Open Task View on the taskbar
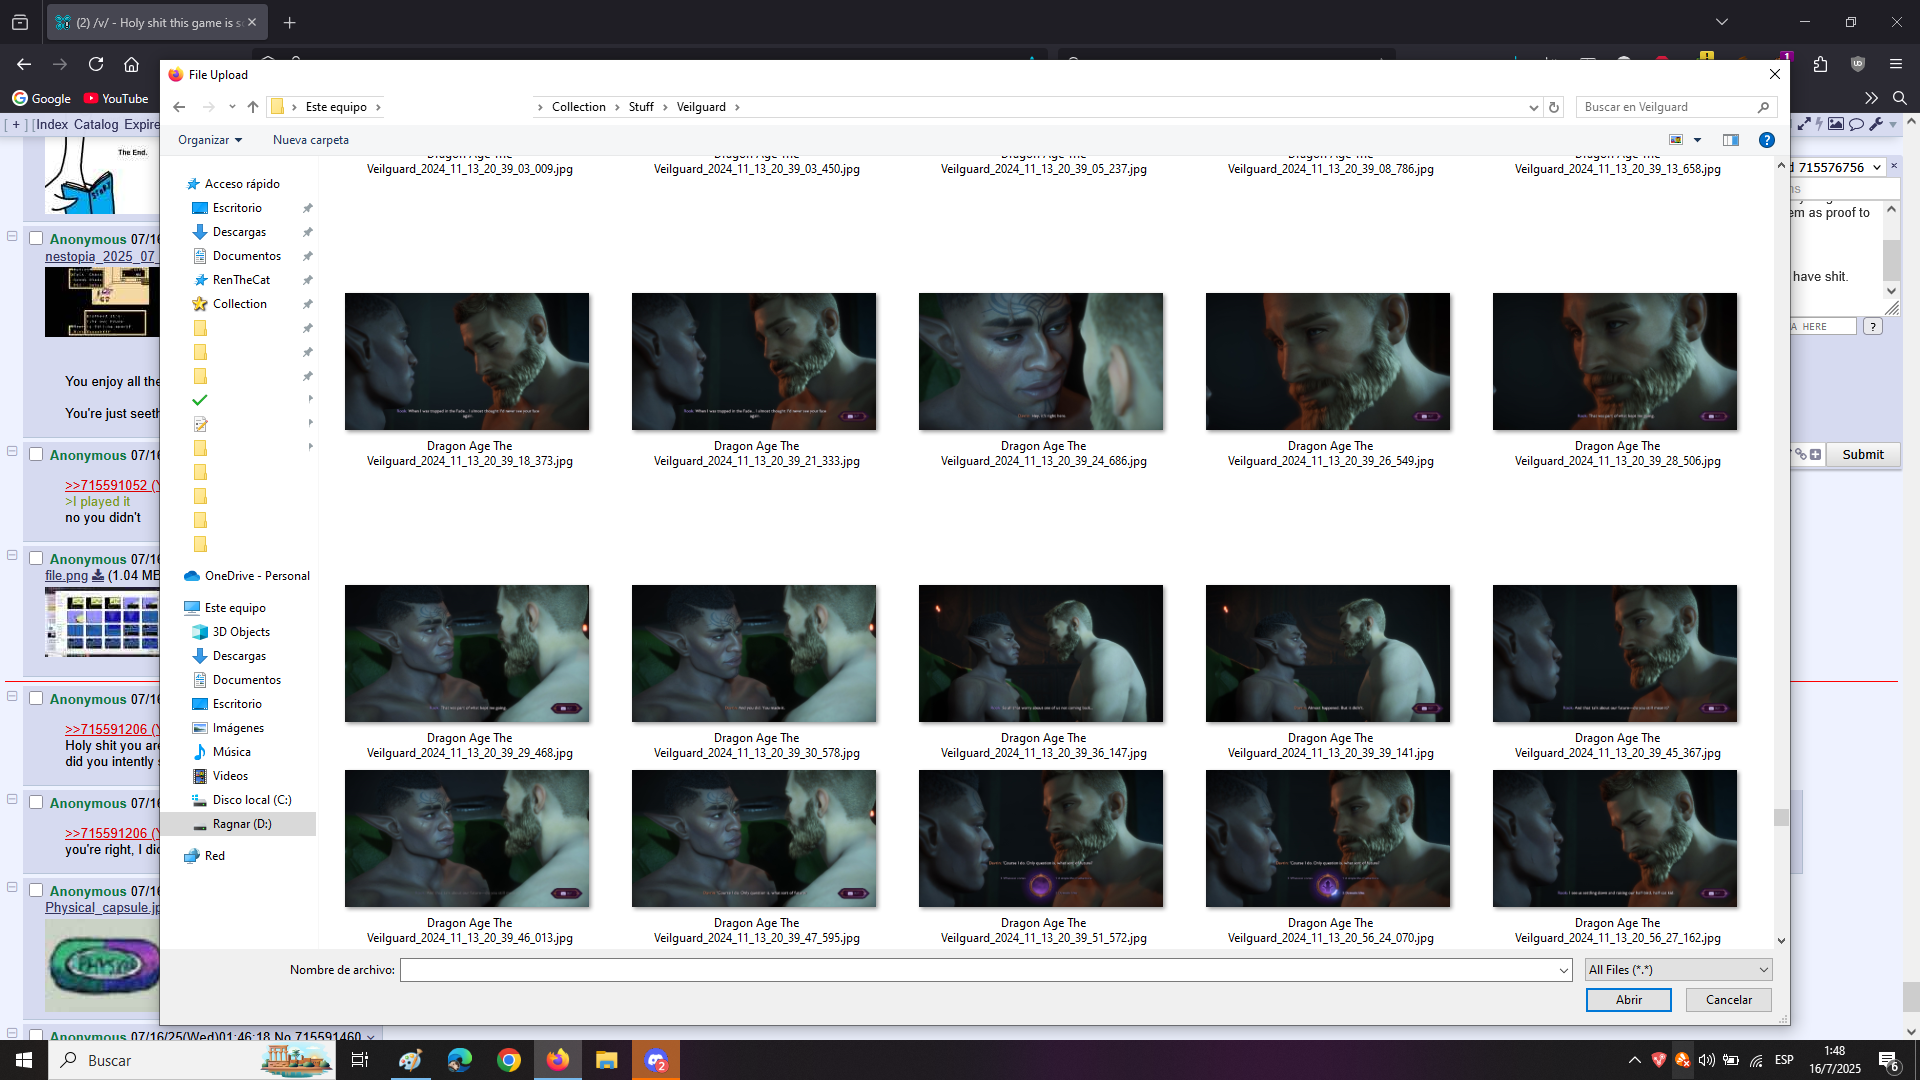 coord(360,1060)
